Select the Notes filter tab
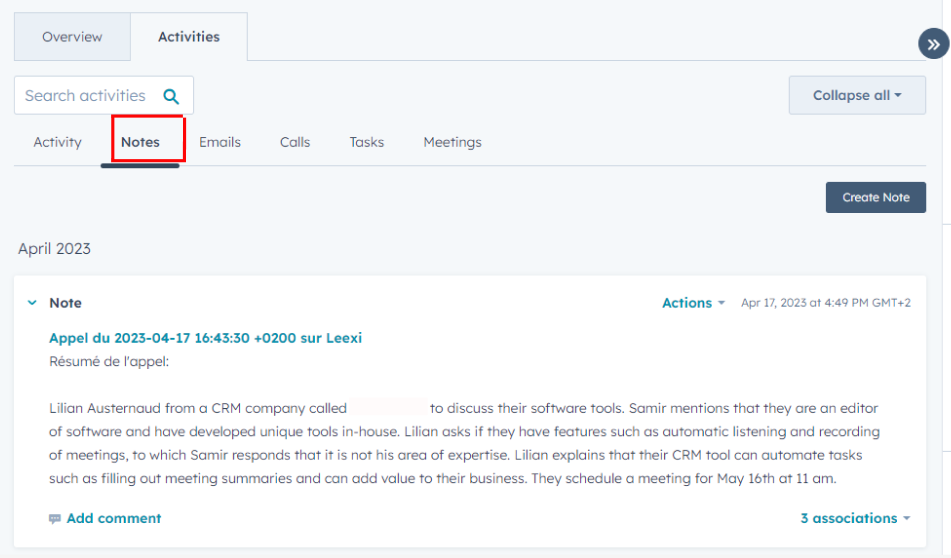Viewport: 951px width, 558px height. pyautogui.click(x=140, y=142)
